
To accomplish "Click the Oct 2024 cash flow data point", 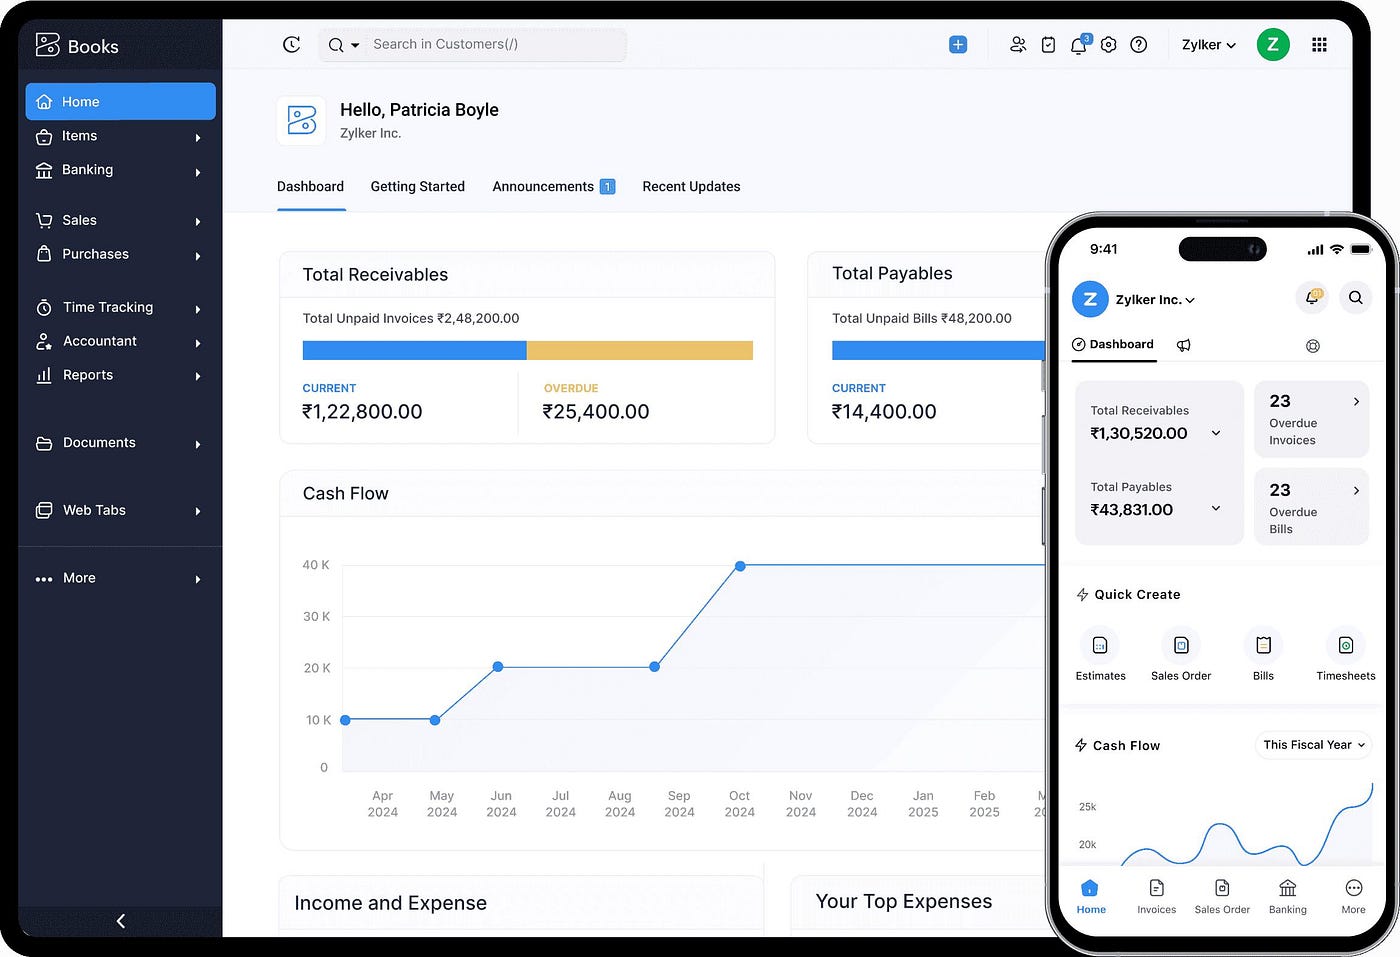I will (740, 566).
